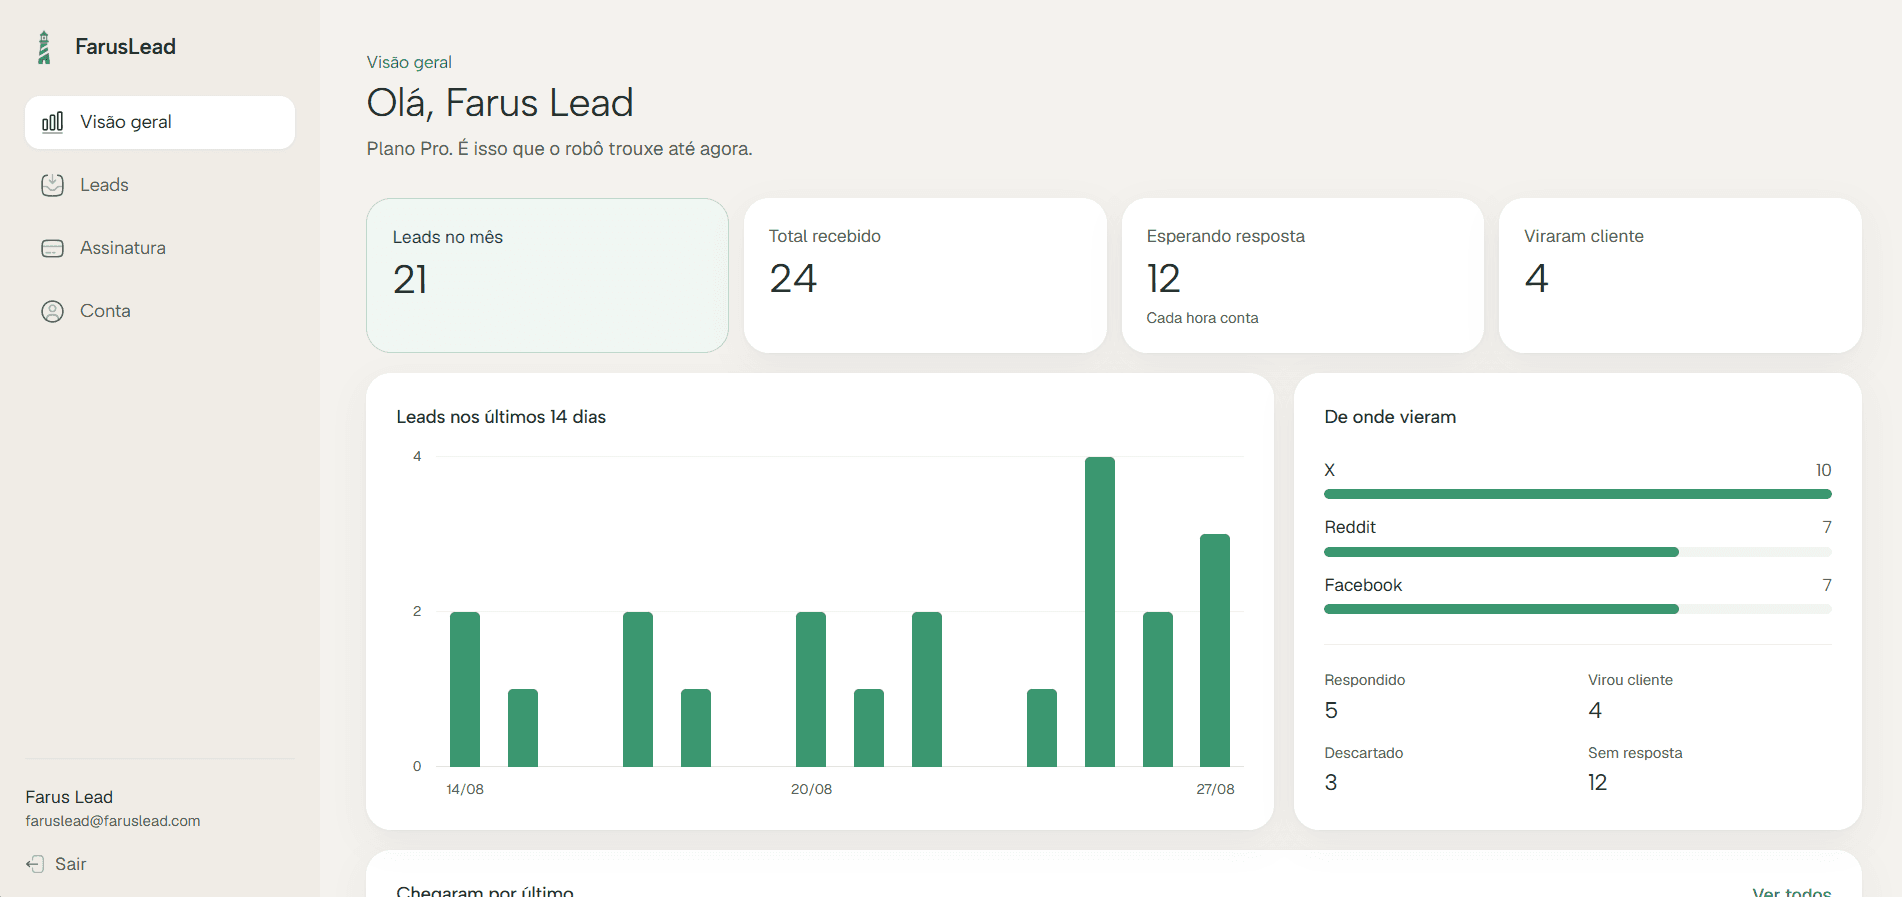Click the X source progress bar
This screenshot has width=1902, height=897.
point(1578,494)
